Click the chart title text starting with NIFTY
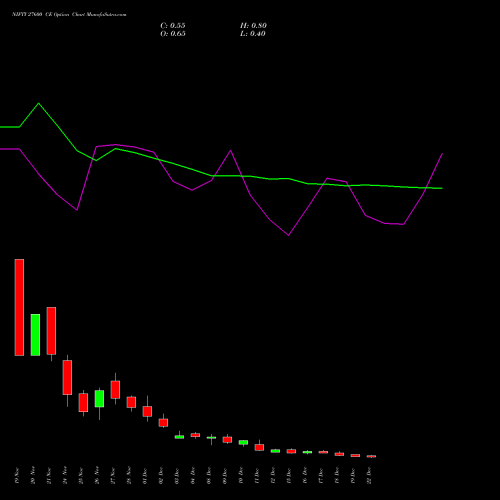500x500 pixels. [69, 15]
